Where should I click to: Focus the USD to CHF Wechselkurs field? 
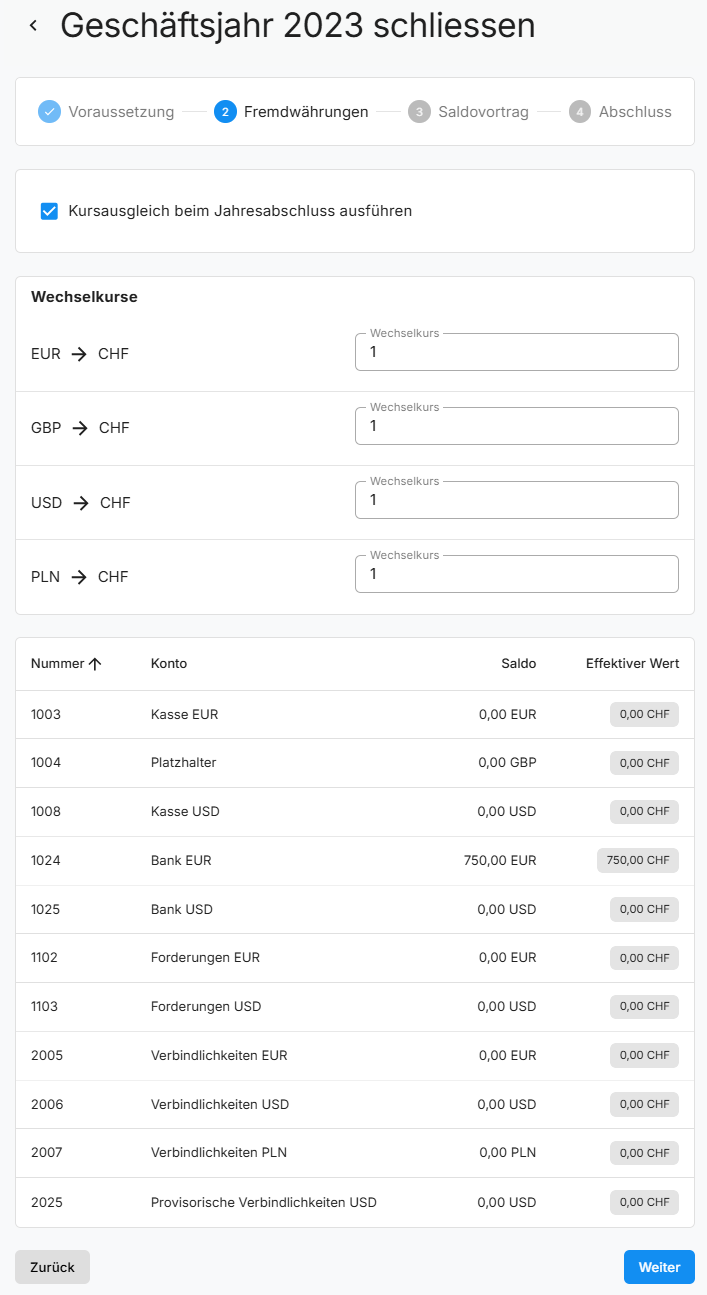(516, 501)
